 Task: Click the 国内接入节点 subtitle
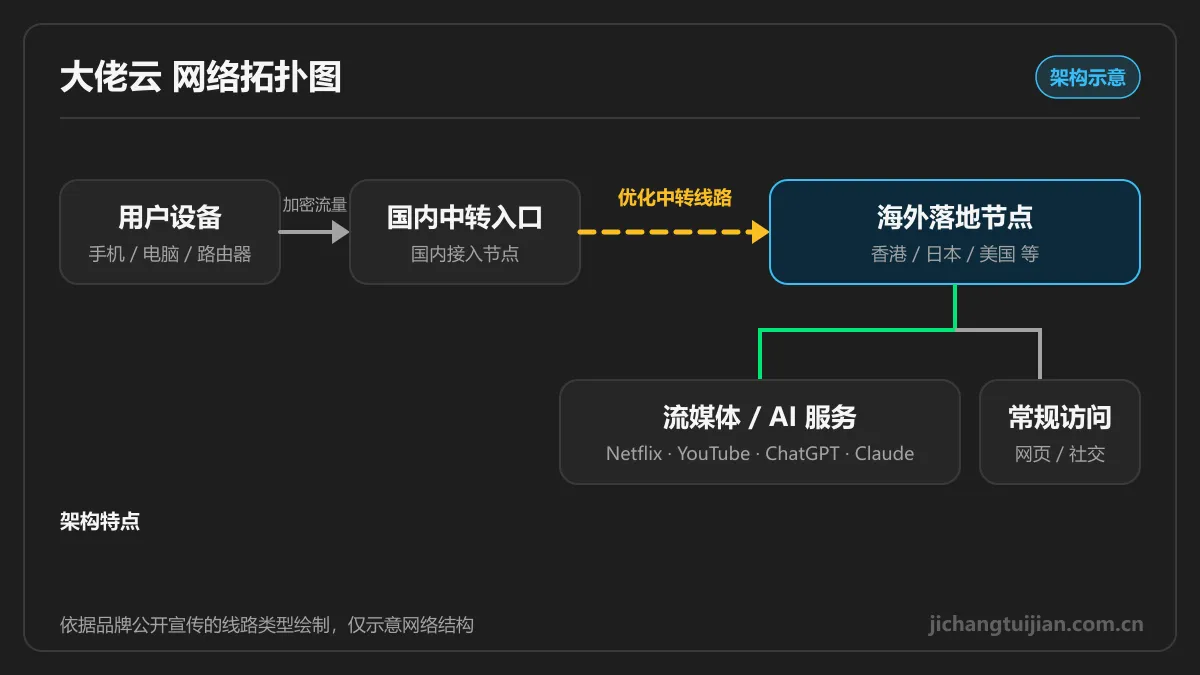click(465, 254)
